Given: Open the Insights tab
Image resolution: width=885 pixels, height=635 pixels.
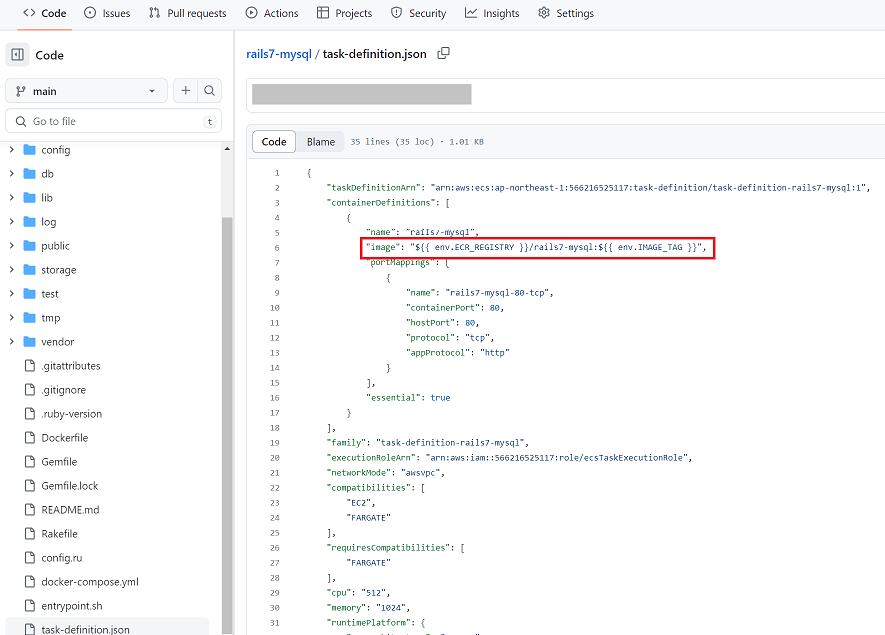Looking at the screenshot, I should click(492, 13).
